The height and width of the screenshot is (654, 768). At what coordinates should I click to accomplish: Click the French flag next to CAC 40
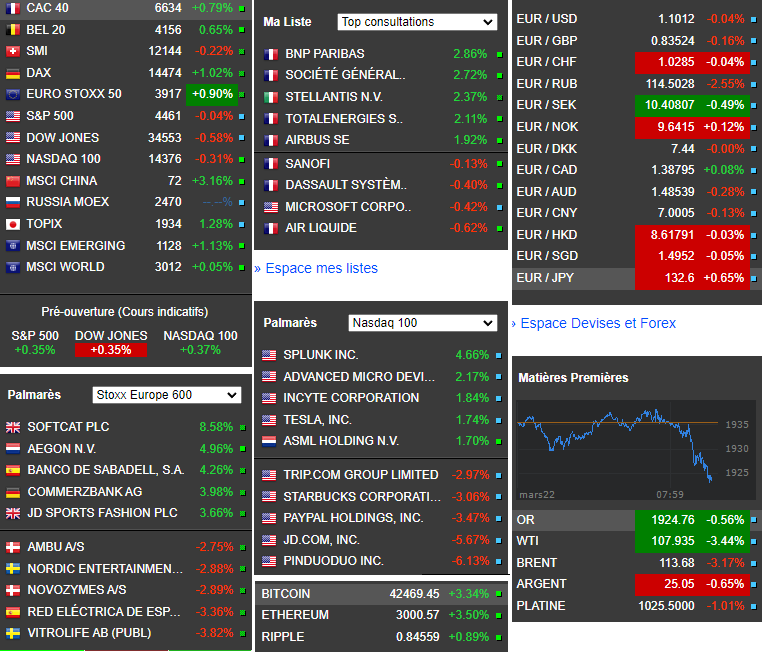click(13, 8)
